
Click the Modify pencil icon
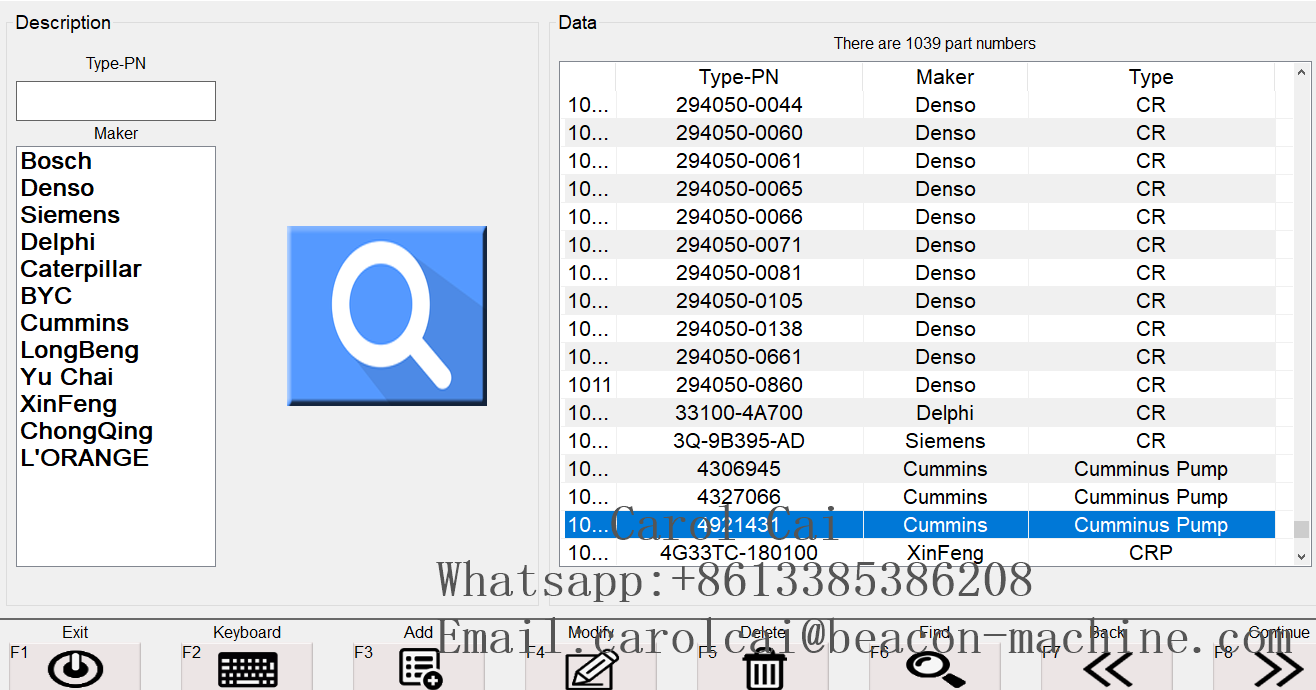pos(592,669)
